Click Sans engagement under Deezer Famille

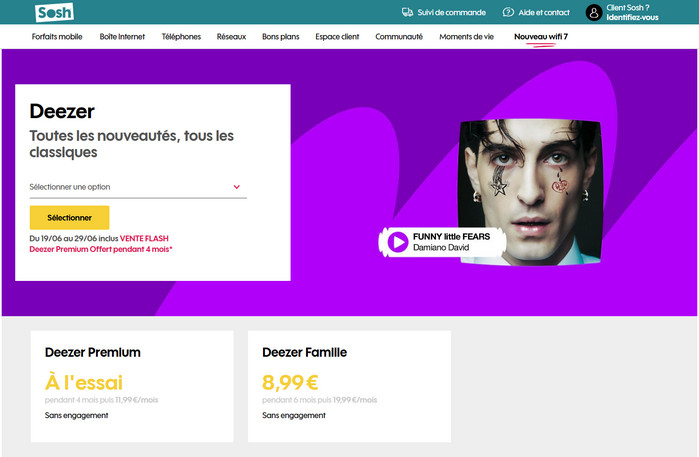pos(294,416)
